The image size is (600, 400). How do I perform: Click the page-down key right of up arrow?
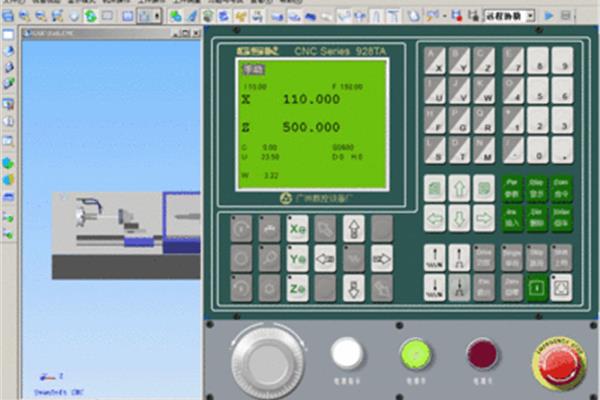(x=484, y=188)
